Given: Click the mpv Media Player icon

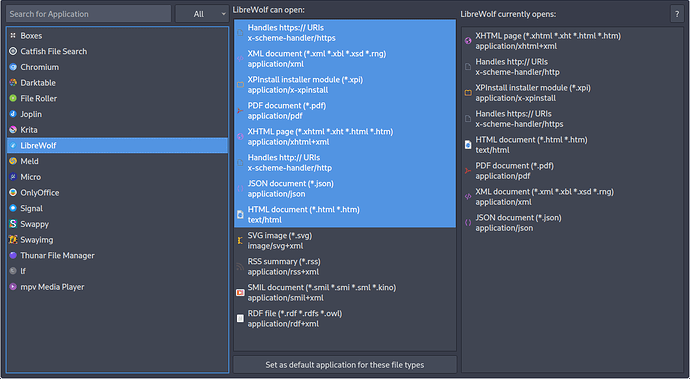Looking at the screenshot, I should (x=13, y=287).
